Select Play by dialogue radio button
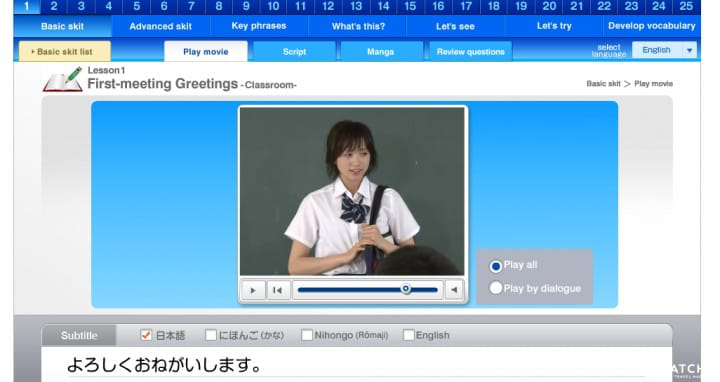This screenshot has width=720, height=382. tap(495, 288)
